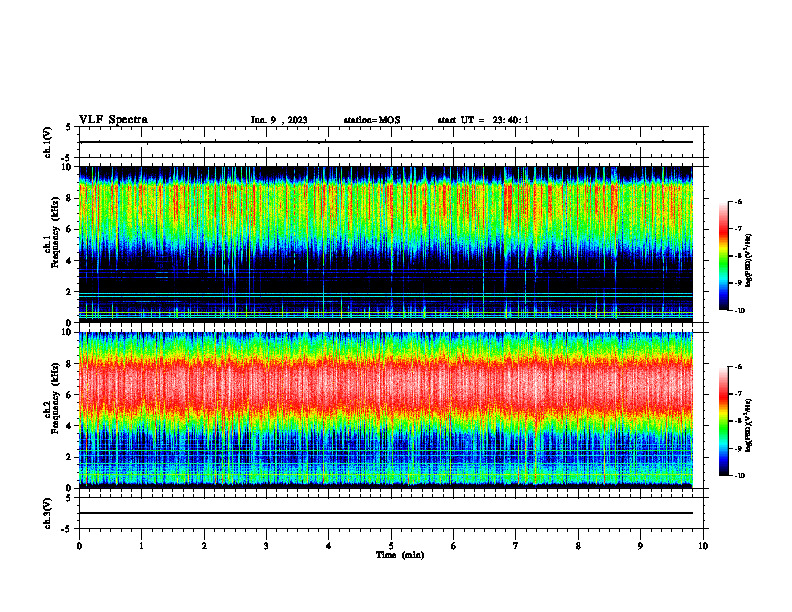Select the 'Time (min)' x-axis label

point(400,555)
